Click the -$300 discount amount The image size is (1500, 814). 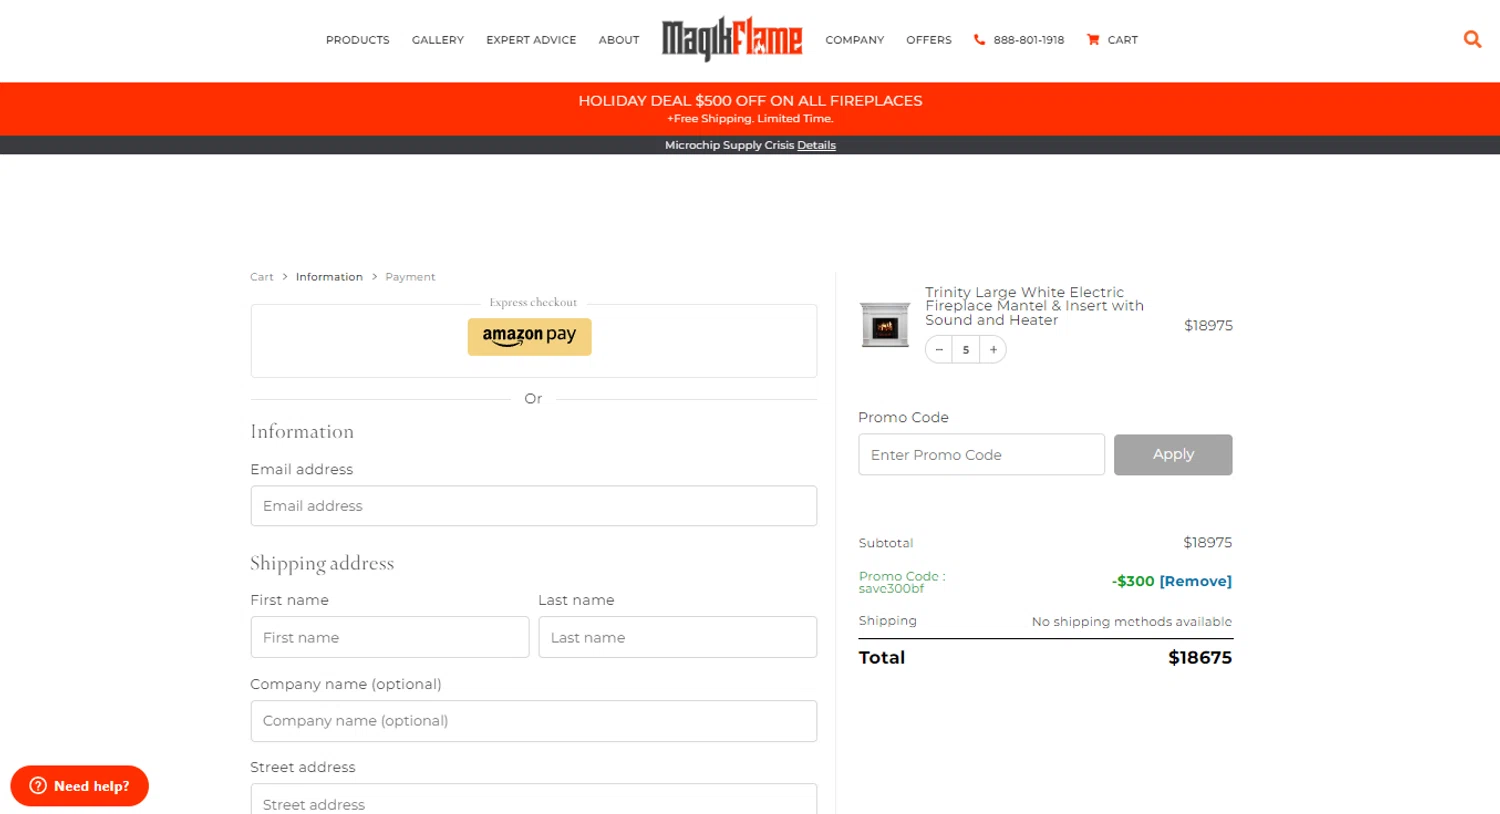[x=1133, y=581]
